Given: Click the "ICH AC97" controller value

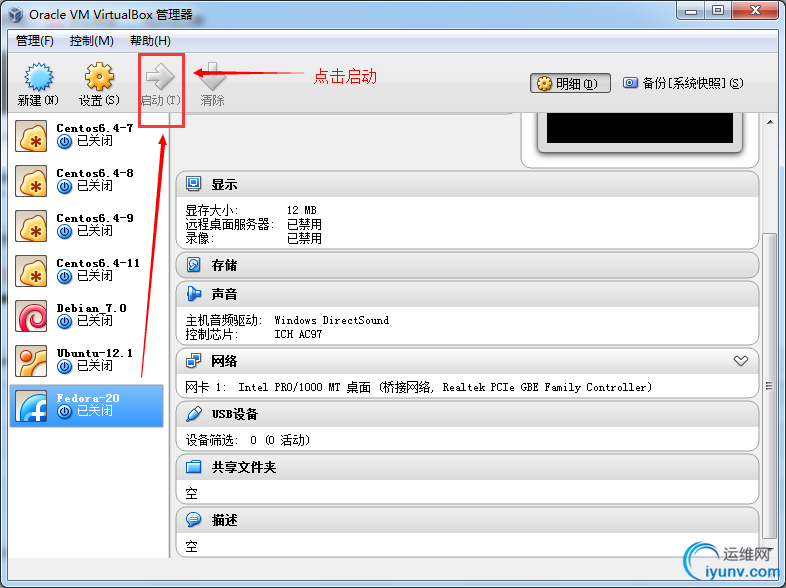Looking at the screenshot, I should pyautogui.click(x=298, y=334).
